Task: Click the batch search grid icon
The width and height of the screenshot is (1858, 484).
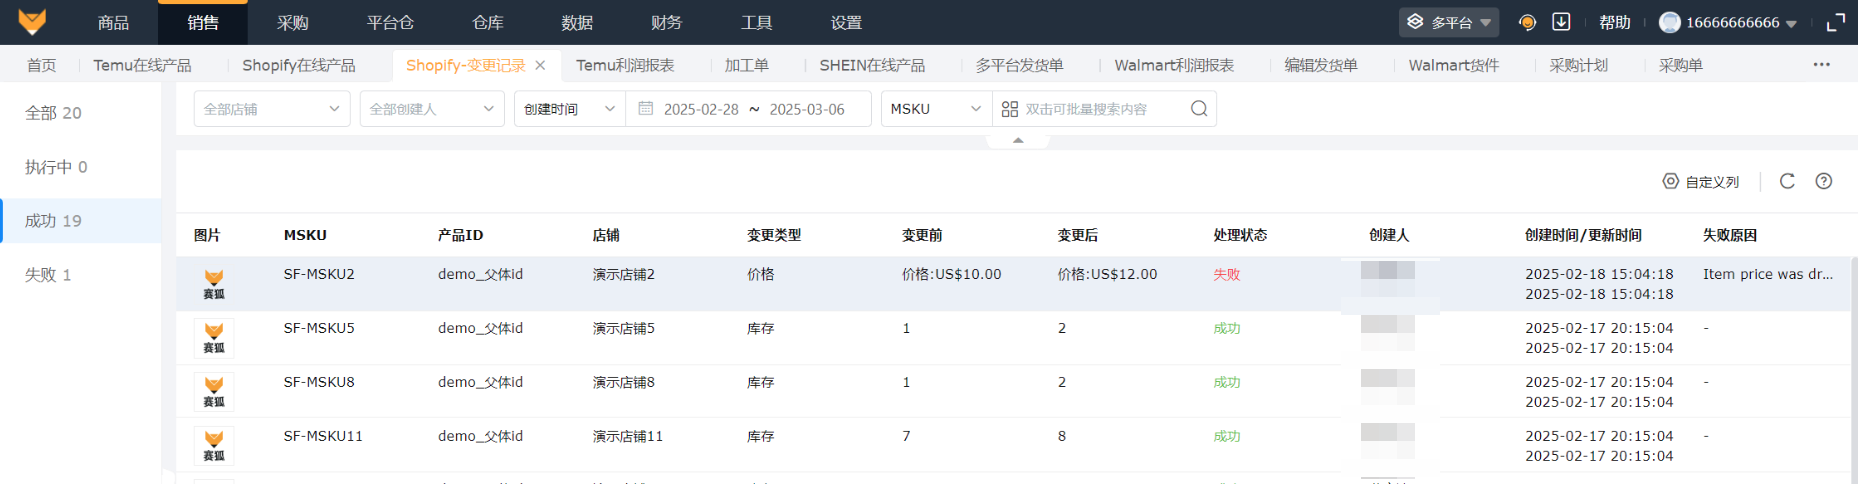Action: [1010, 109]
